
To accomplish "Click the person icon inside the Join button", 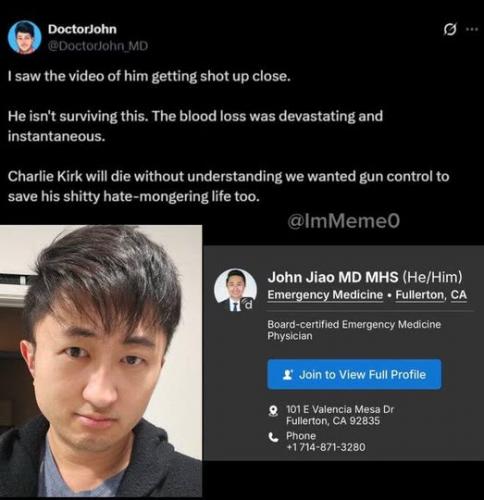I will (x=287, y=375).
